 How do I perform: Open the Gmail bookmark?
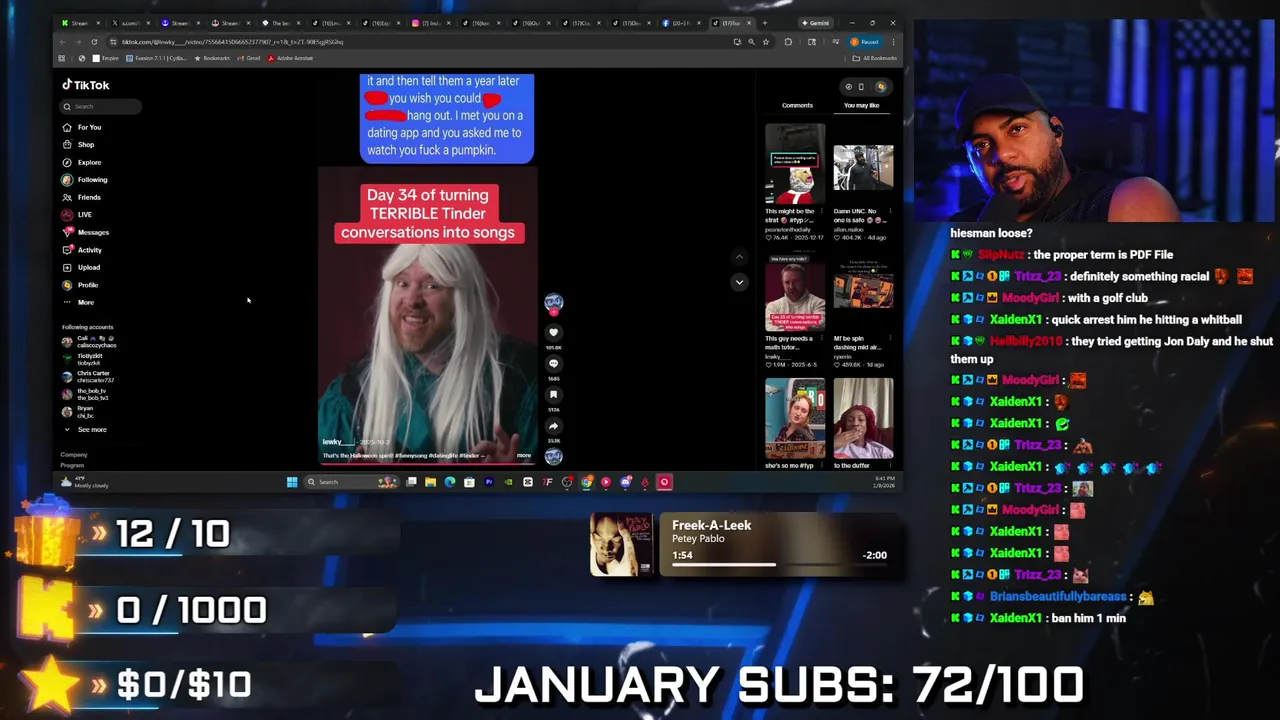(x=250, y=58)
